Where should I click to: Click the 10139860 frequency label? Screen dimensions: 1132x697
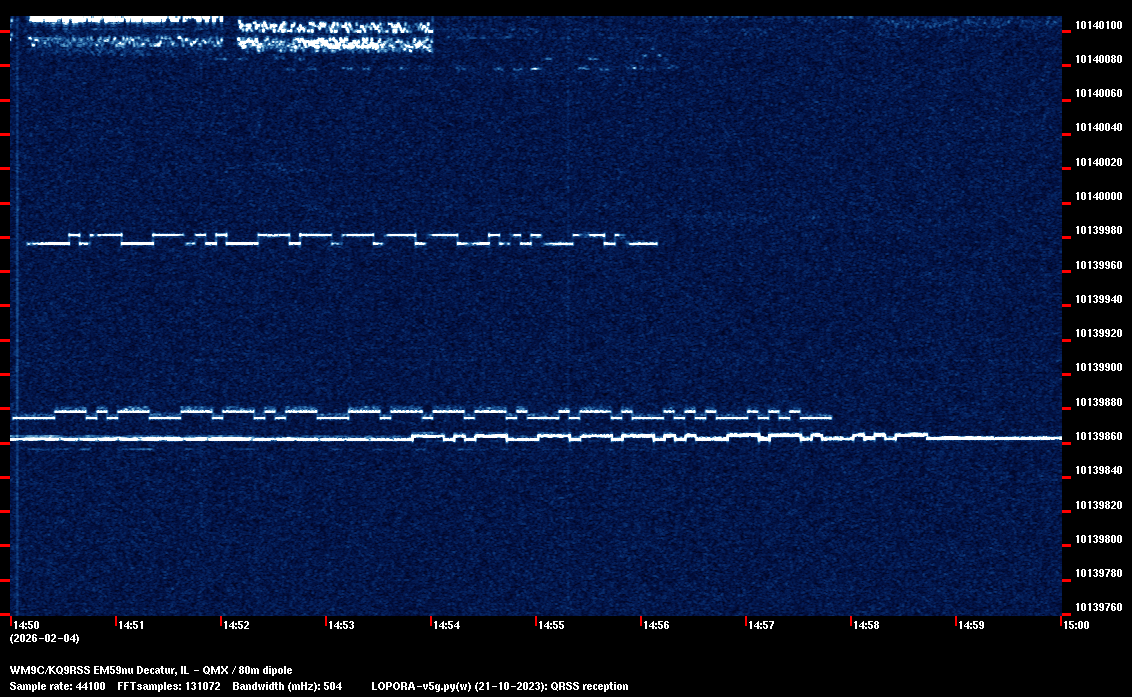click(x=1098, y=437)
